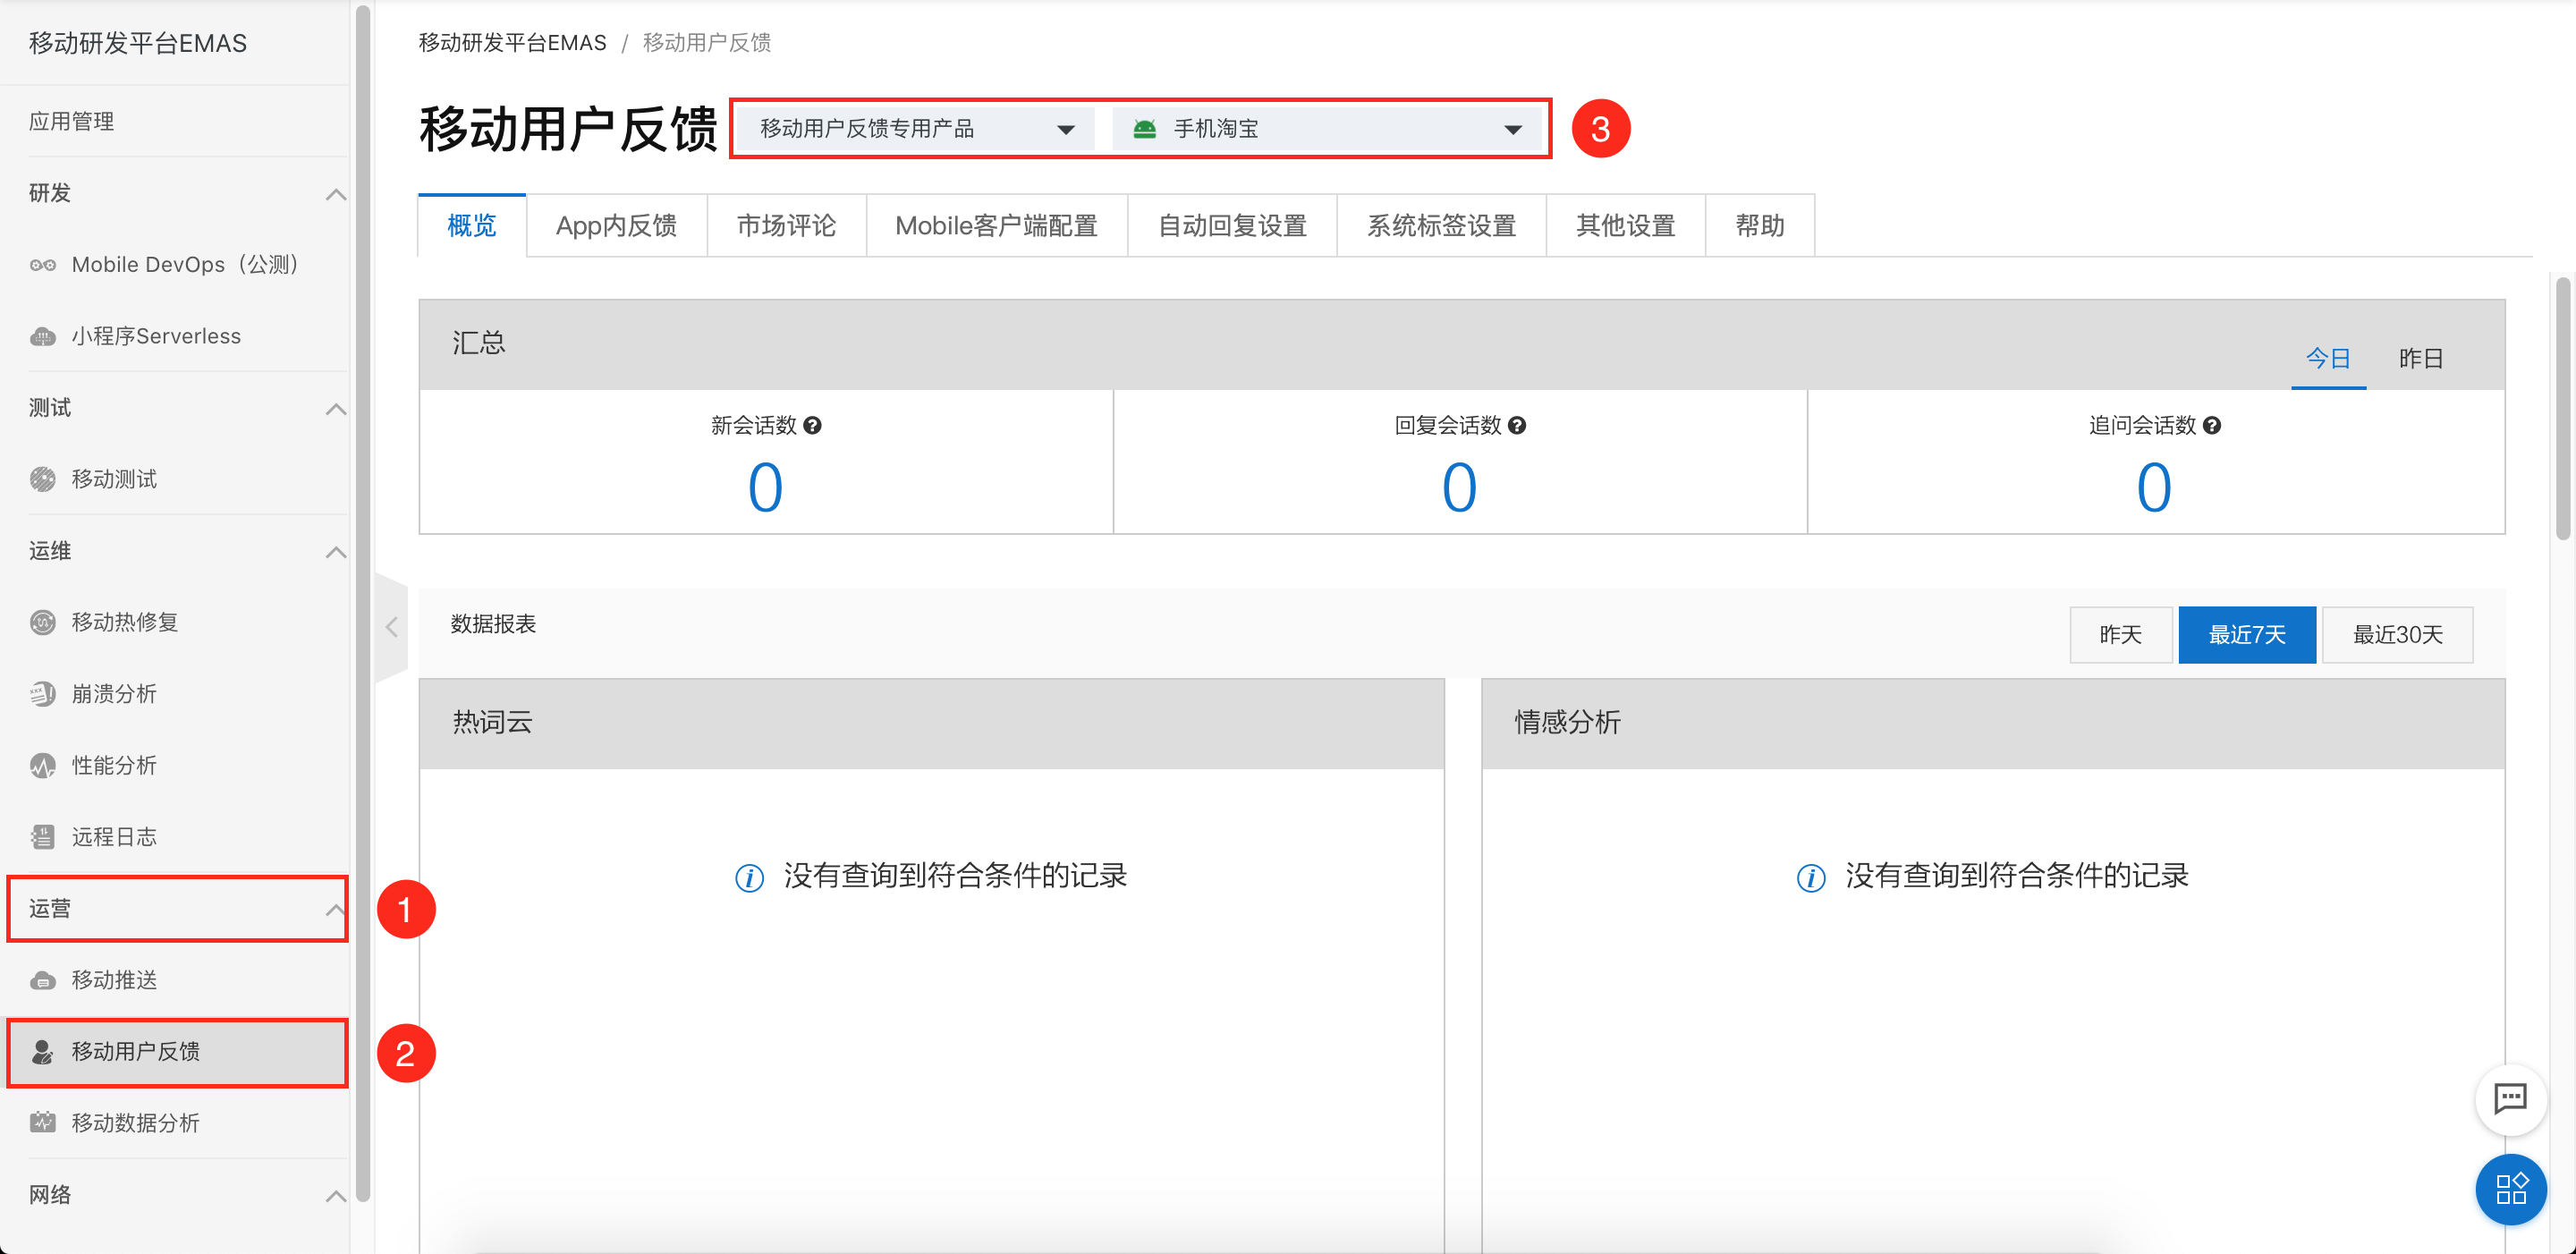Collapse the 网络 sidebar section

tap(336, 1196)
